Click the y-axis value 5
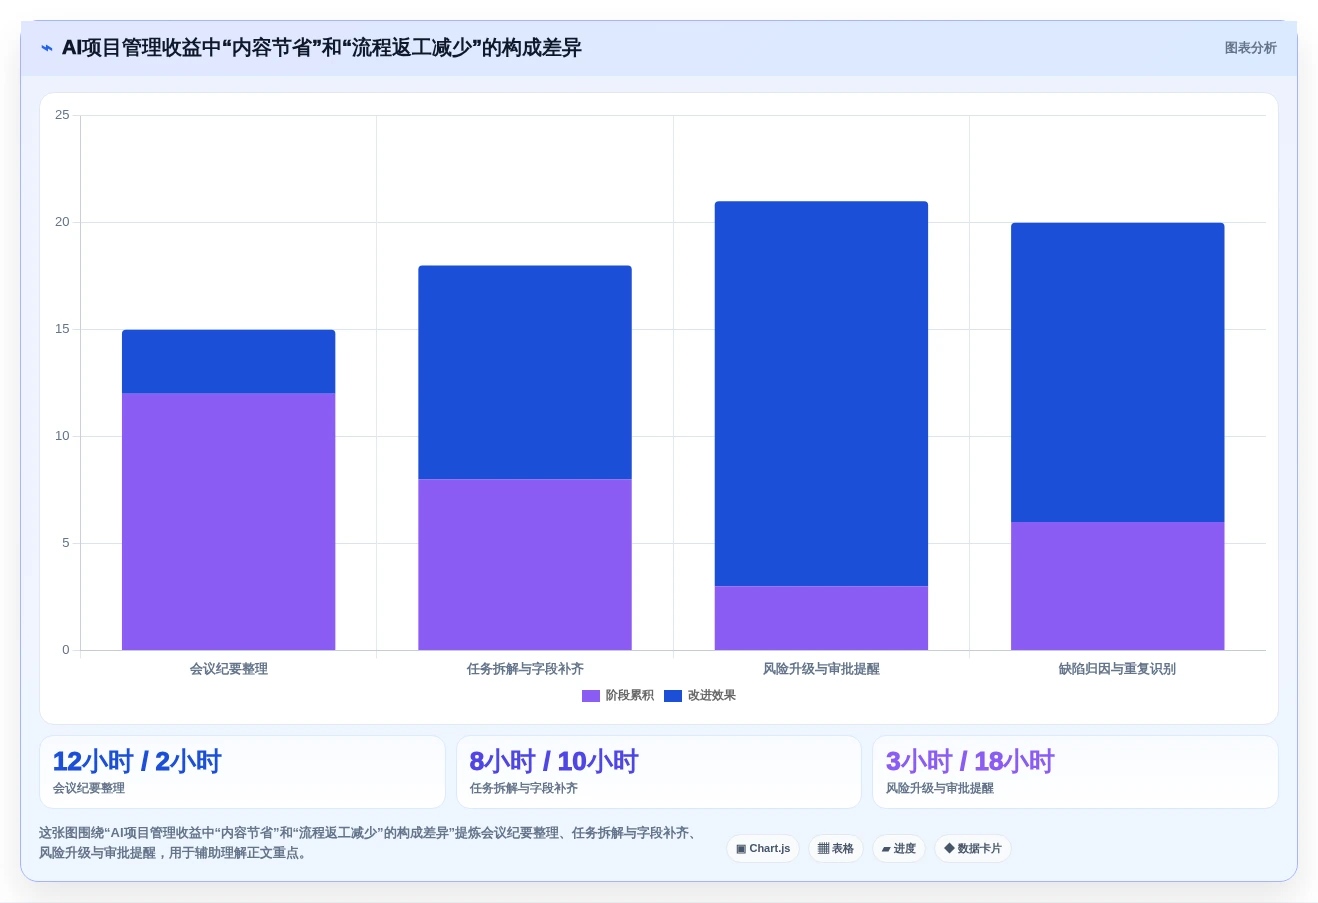 tap(66, 543)
